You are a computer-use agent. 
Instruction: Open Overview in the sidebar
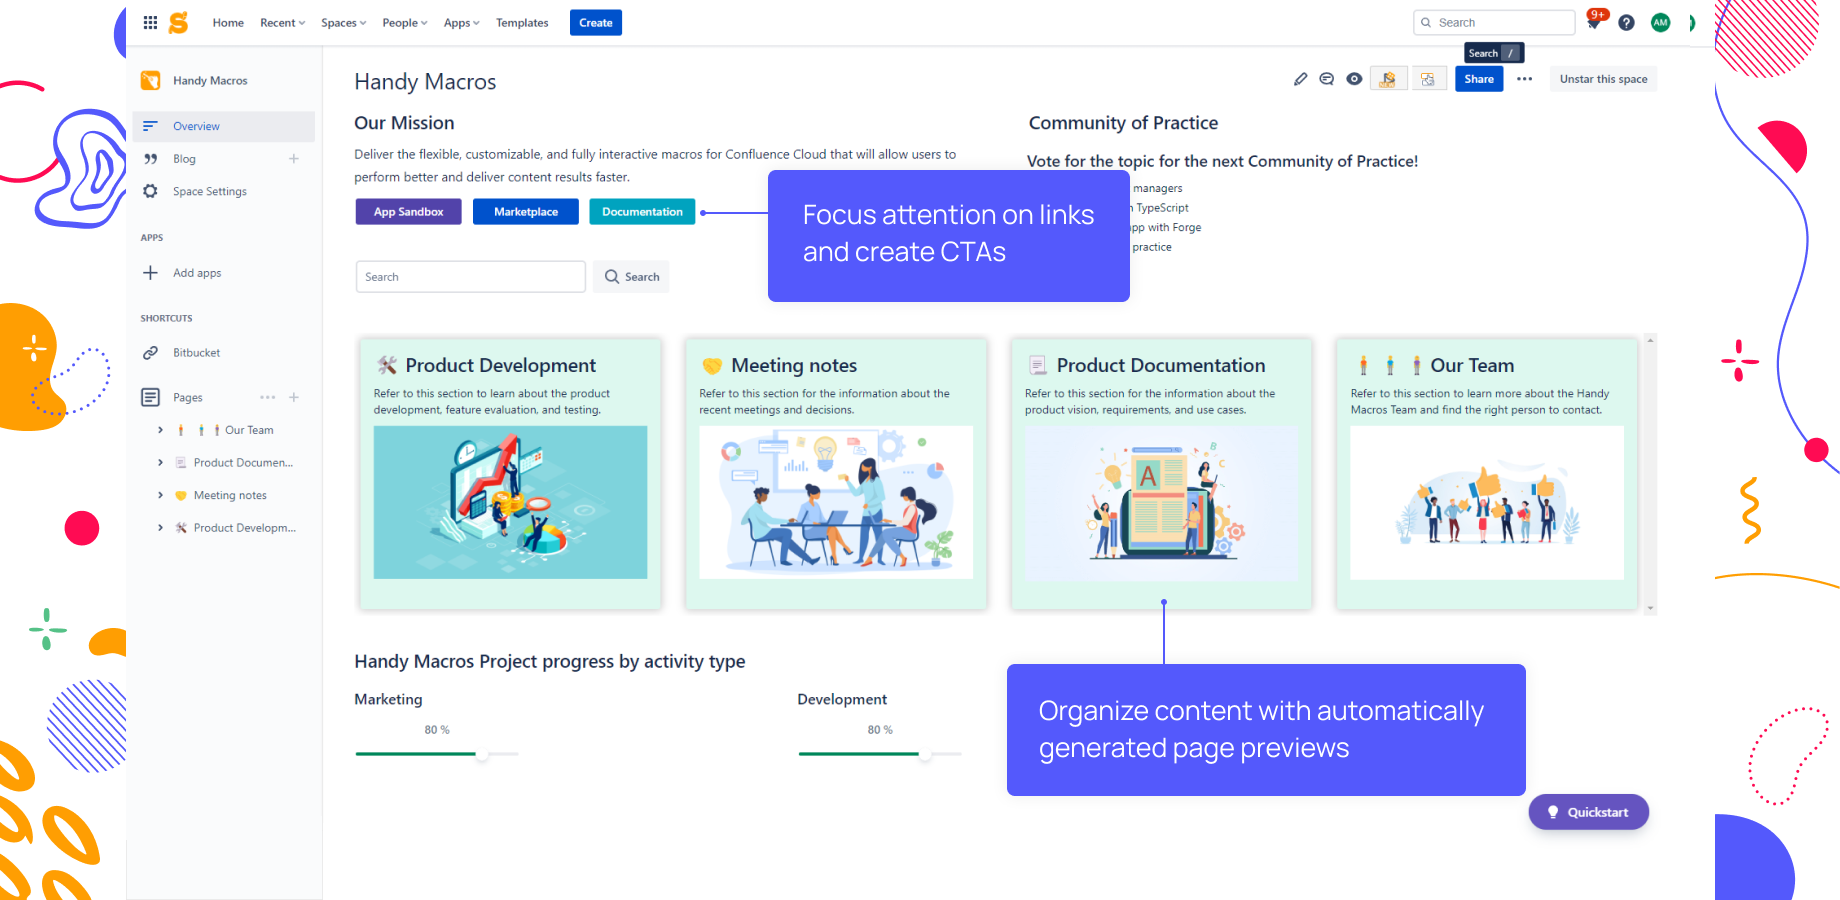(223, 126)
